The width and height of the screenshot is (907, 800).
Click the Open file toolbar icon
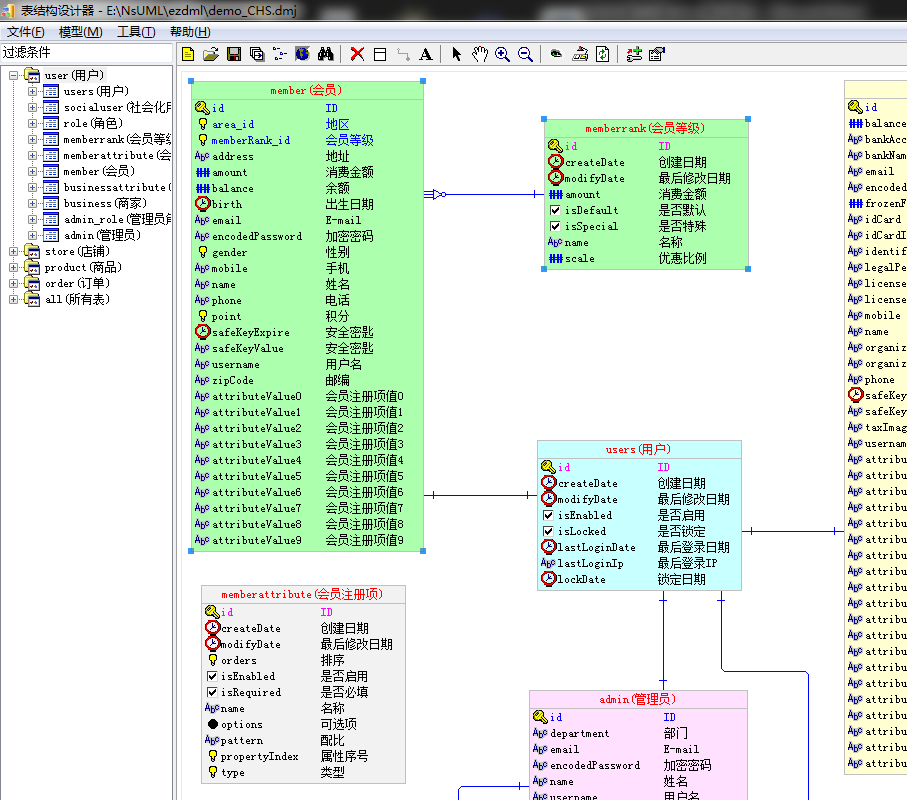pos(209,54)
